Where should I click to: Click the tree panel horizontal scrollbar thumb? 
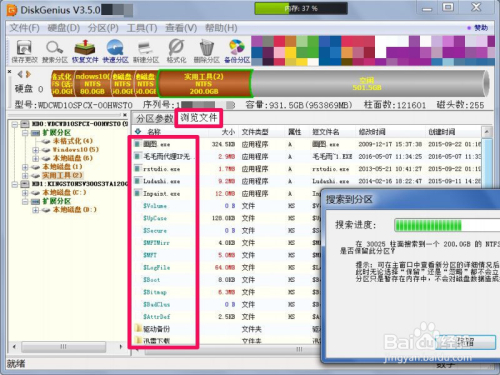[63, 347]
